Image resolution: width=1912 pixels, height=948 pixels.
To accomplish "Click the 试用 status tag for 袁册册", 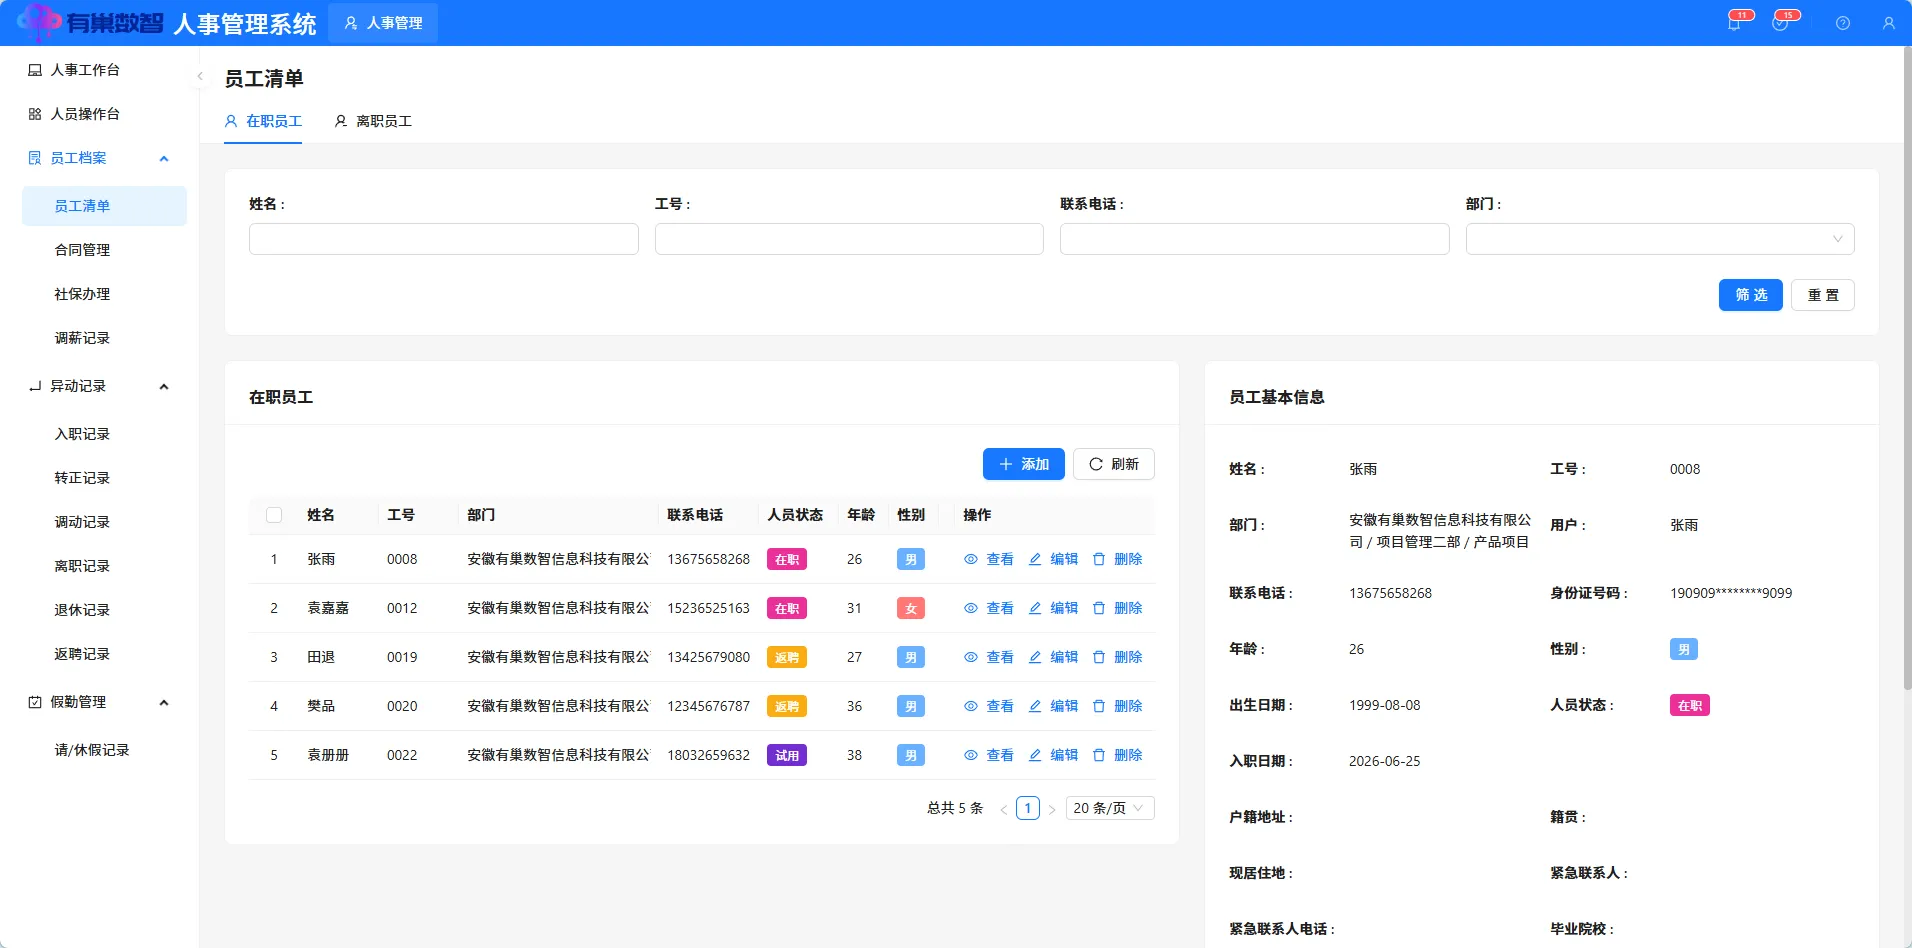I will pos(787,755).
